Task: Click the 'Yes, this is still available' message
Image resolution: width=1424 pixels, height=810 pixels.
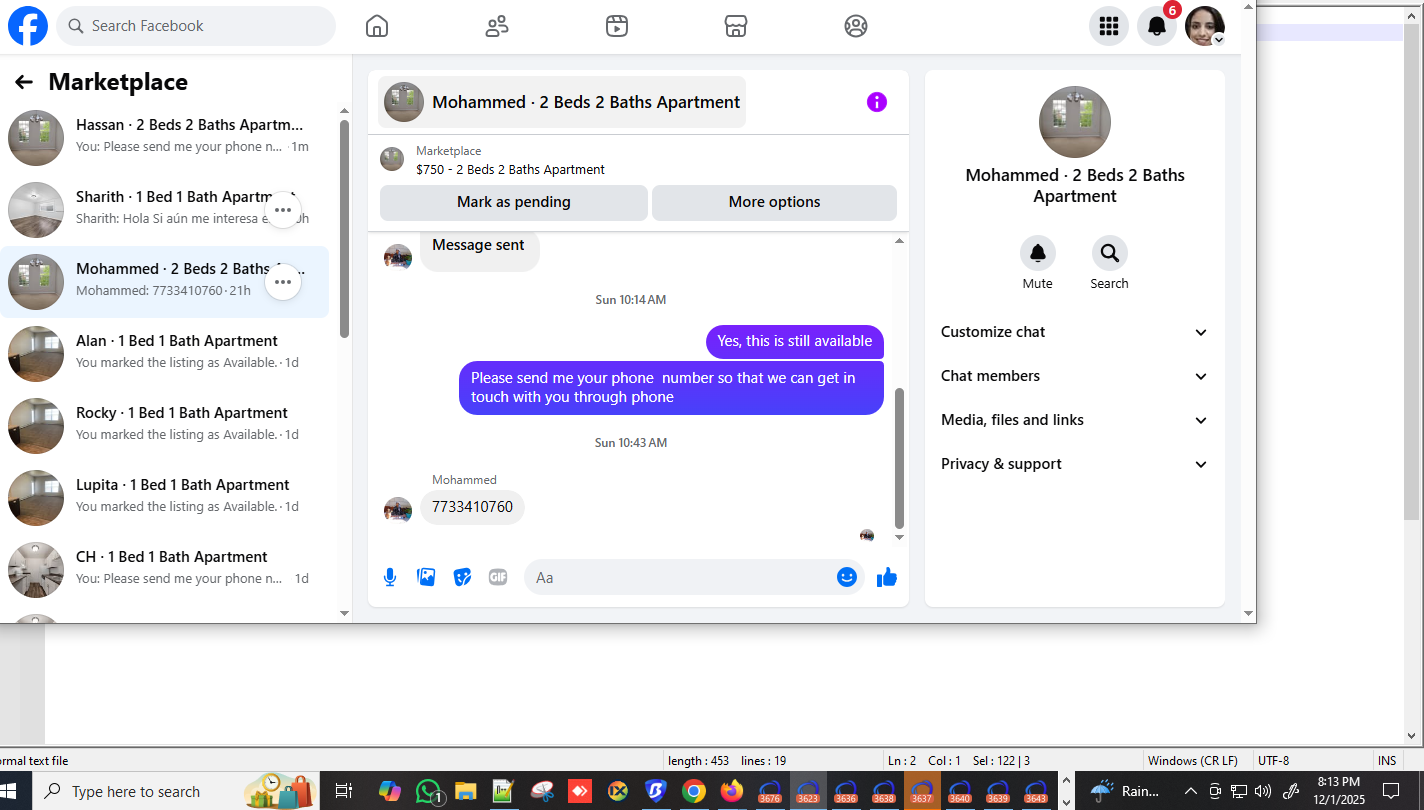Action: coord(795,341)
